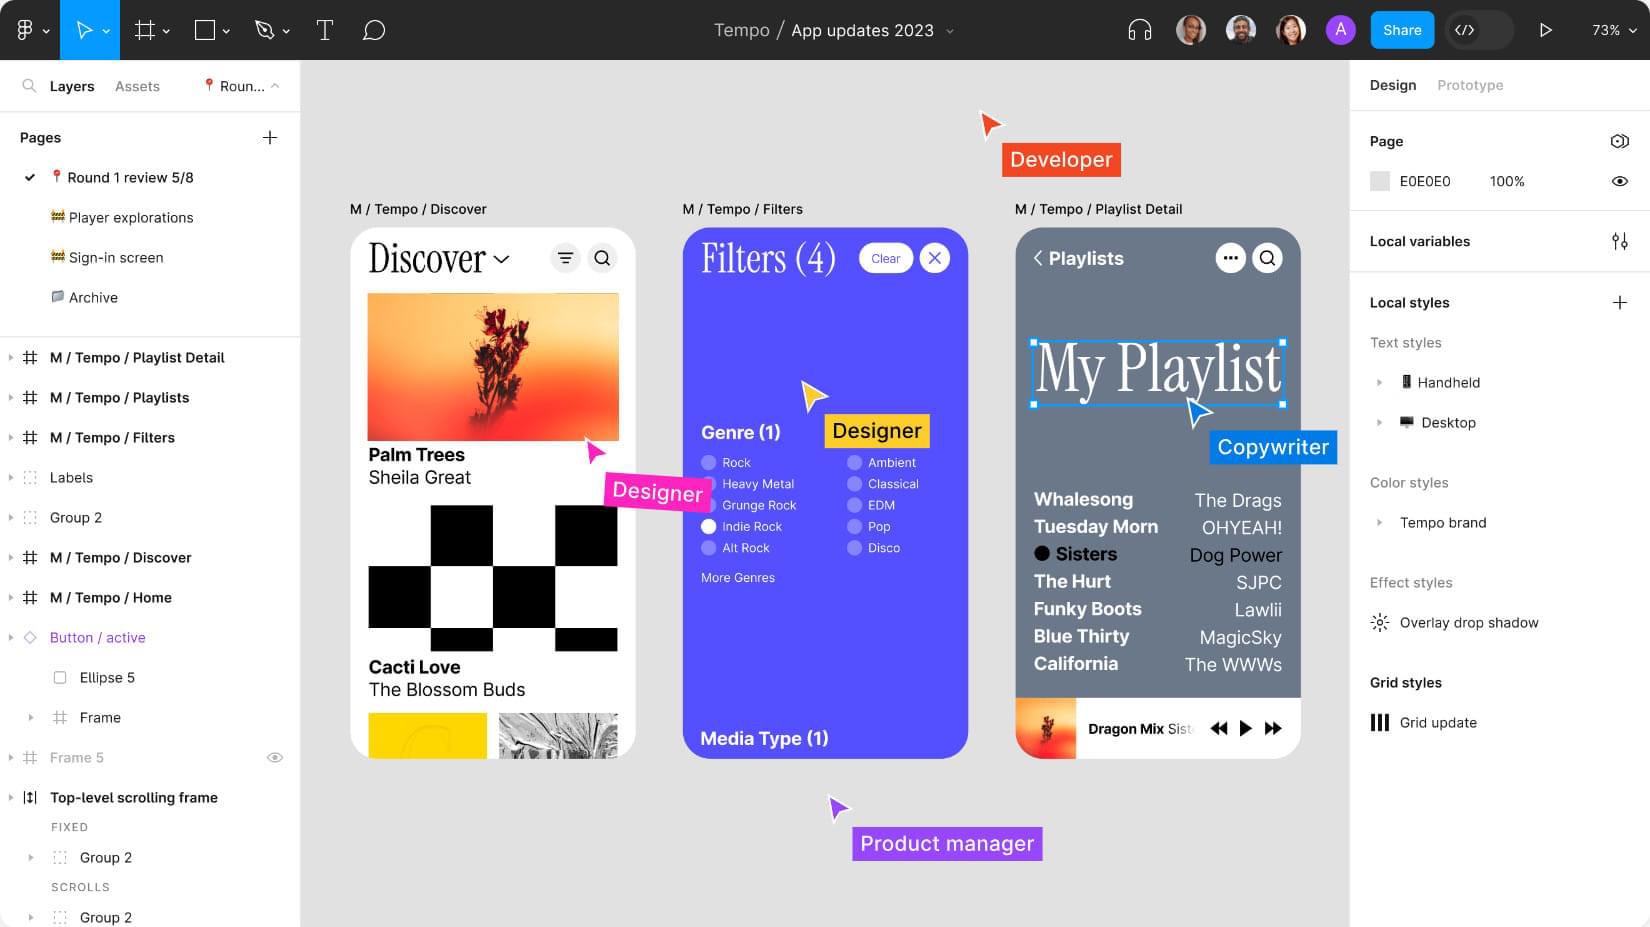This screenshot has height=927, width=1650.
Task: Click the More Genres link
Action: click(x=738, y=577)
